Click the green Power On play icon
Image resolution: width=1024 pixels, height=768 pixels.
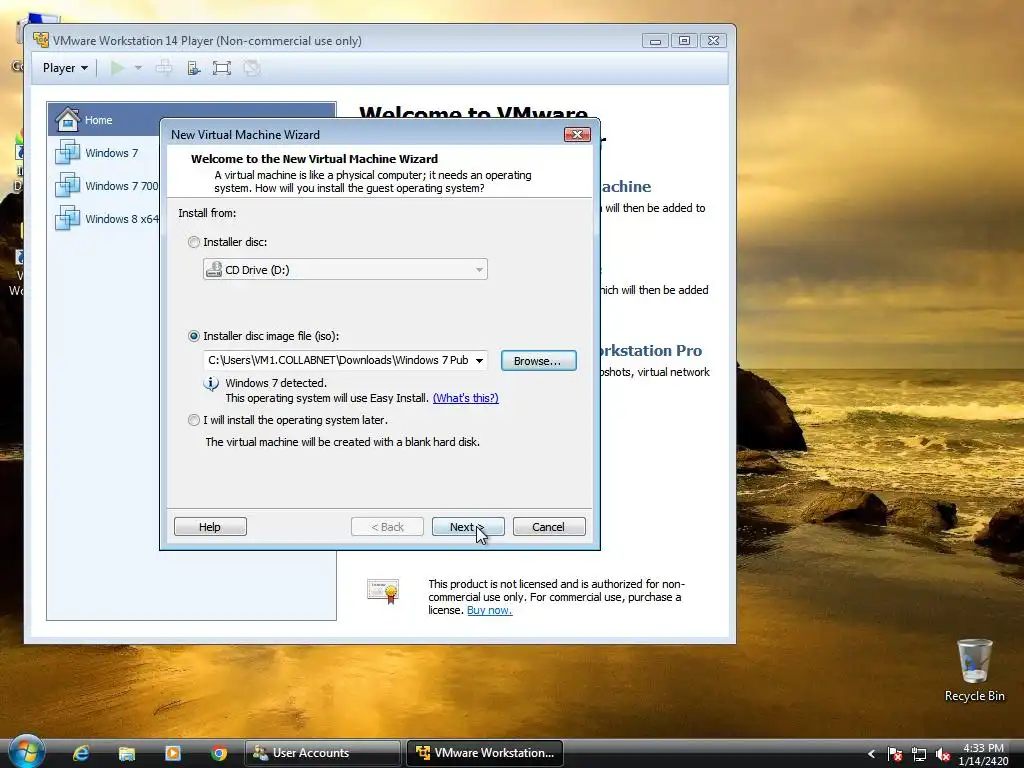tap(118, 68)
